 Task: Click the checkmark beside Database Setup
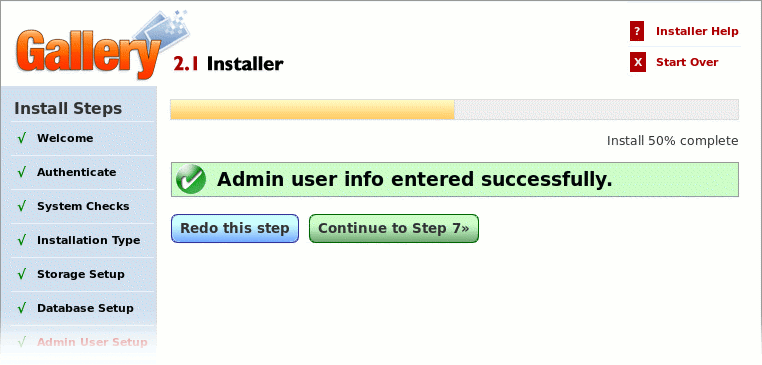[x=22, y=309]
